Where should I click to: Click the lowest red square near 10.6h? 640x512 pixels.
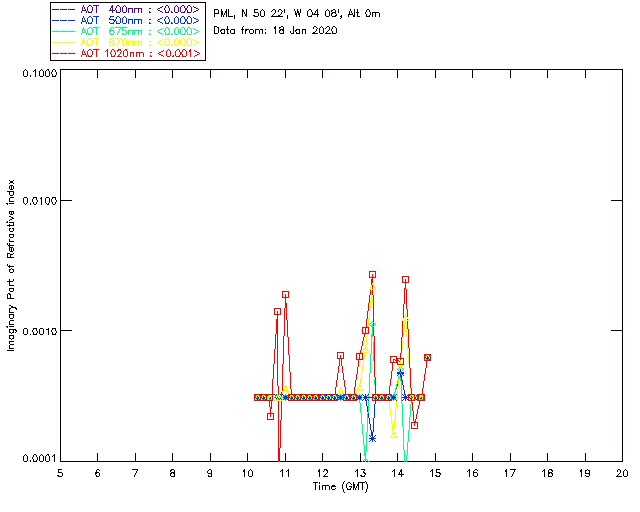[270, 416]
